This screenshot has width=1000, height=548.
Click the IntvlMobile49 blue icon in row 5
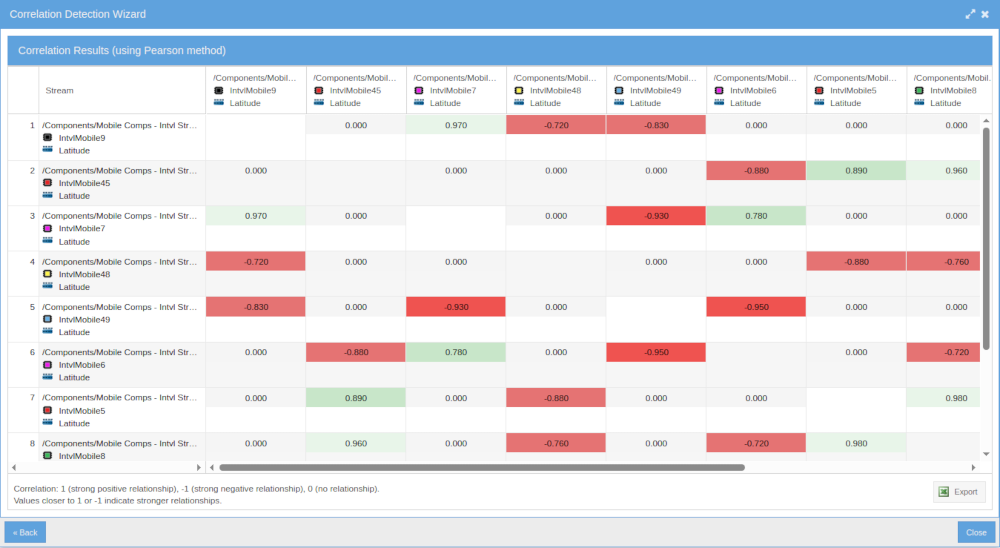pos(47,320)
